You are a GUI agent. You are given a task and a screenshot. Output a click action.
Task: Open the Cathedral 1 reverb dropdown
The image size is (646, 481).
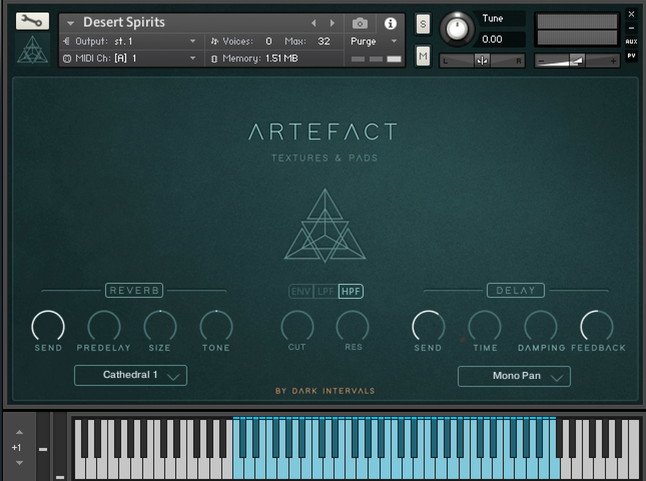click(x=130, y=376)
